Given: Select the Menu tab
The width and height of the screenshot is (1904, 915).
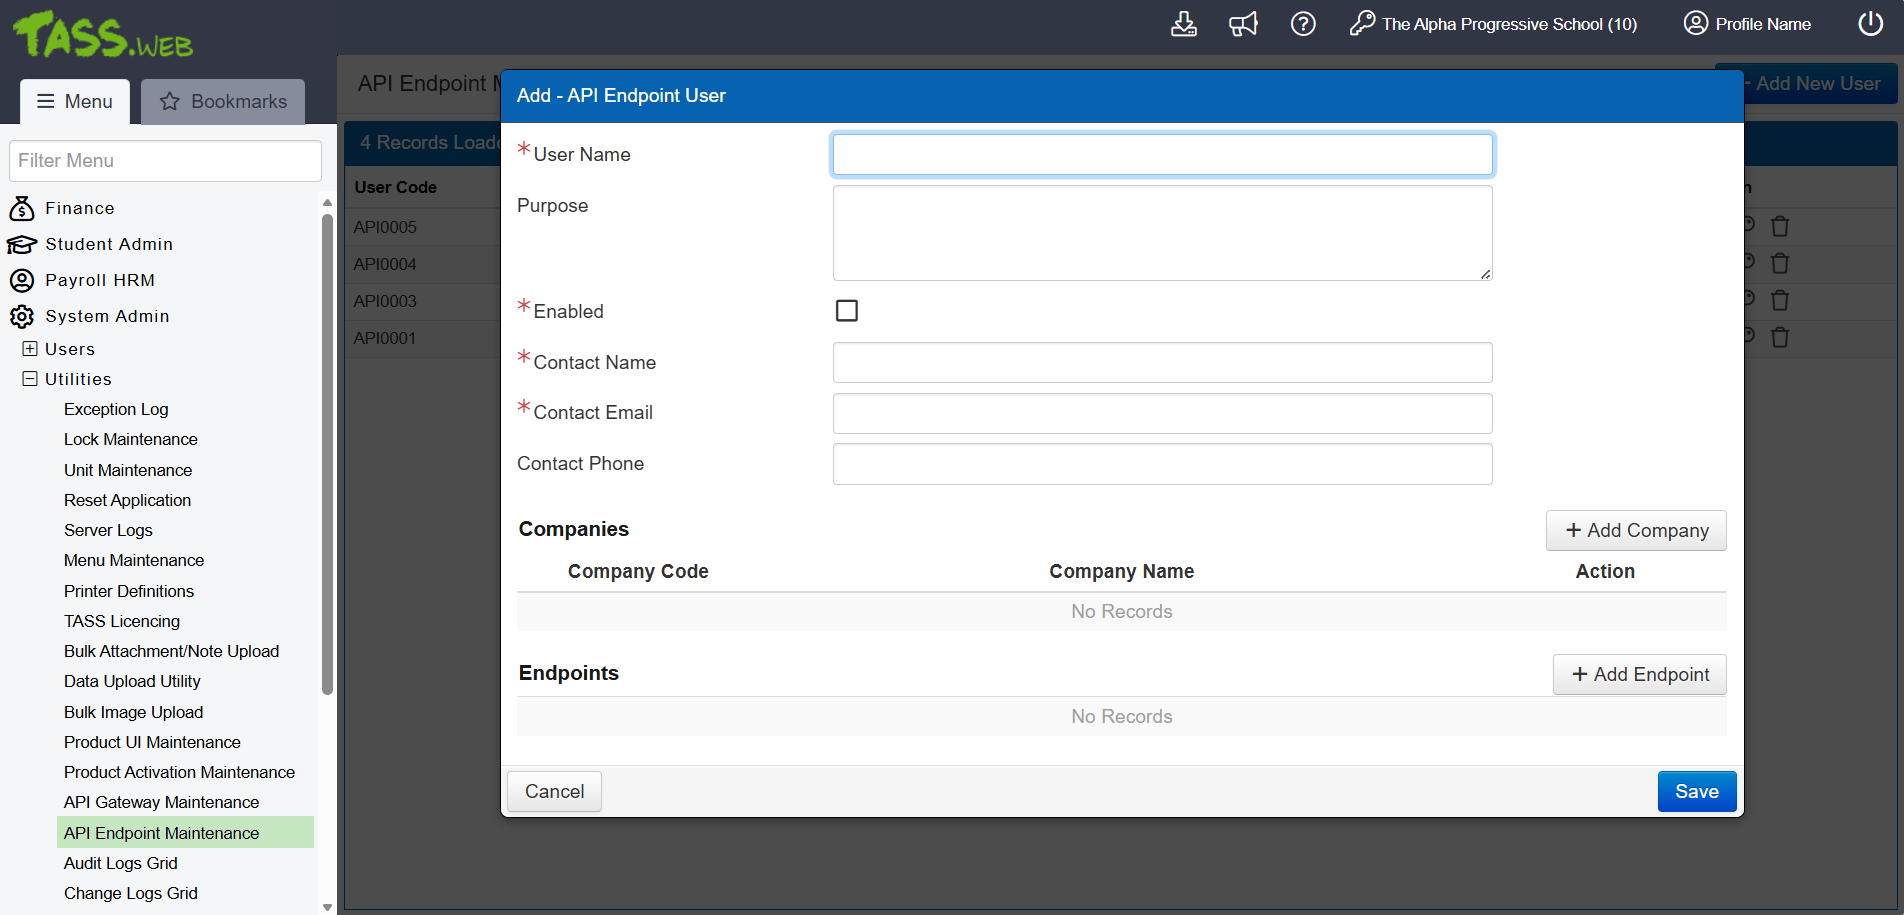Looking at the screenshot, I should (x=75, y=102).
